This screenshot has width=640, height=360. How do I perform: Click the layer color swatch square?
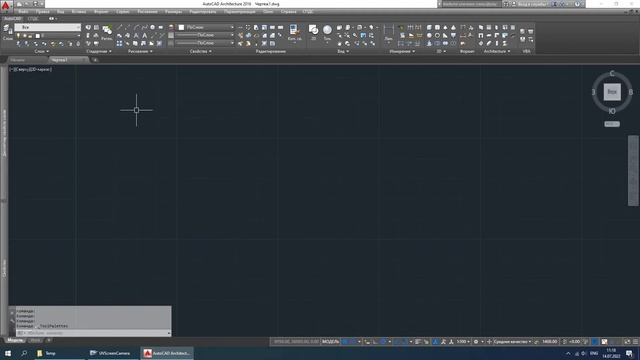tap(38, 36)
